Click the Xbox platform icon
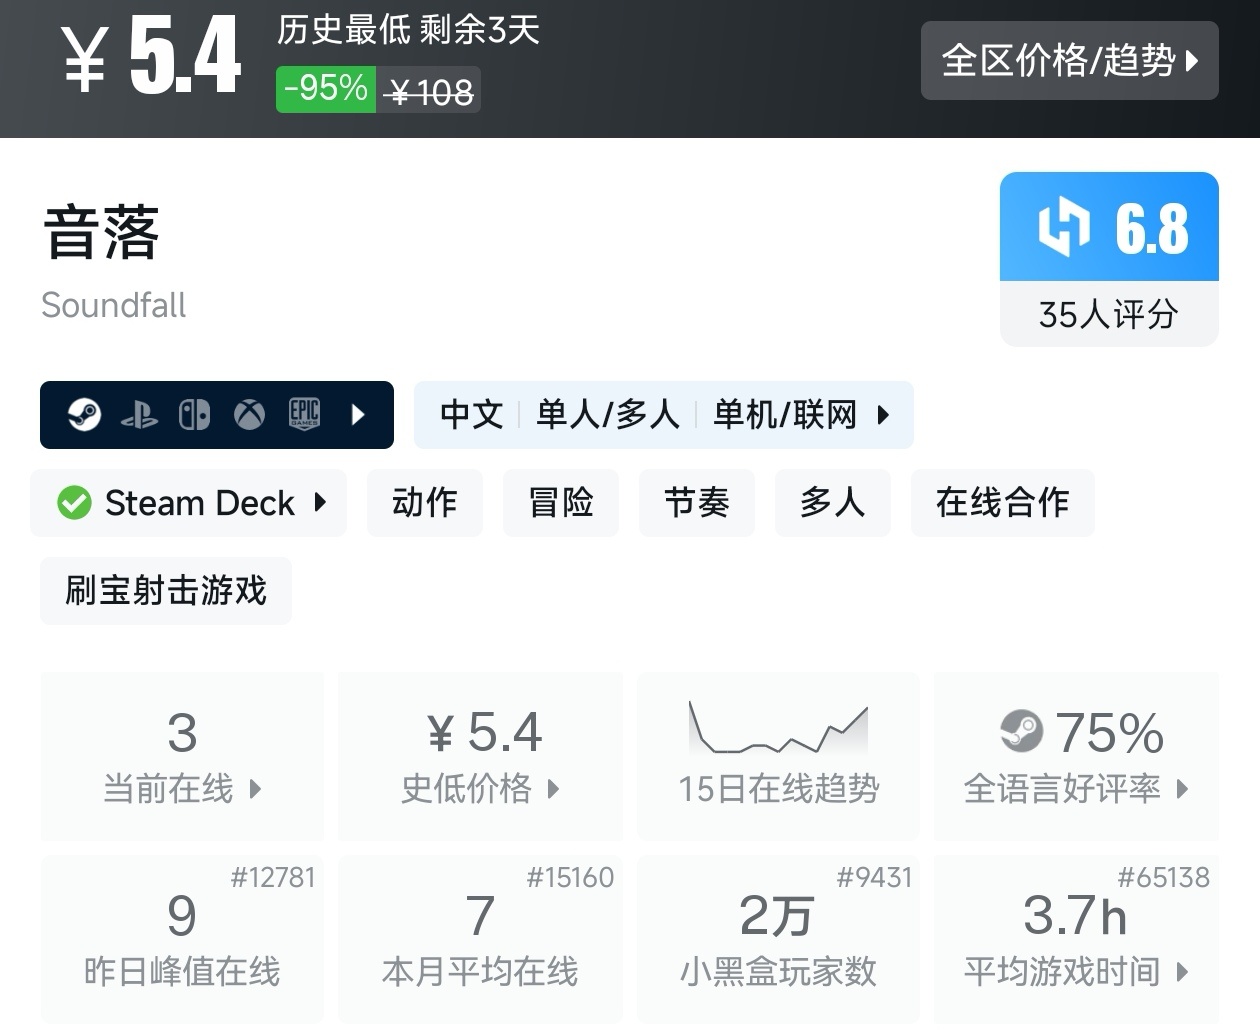The image size is (1260, 1032). (249, 414)
